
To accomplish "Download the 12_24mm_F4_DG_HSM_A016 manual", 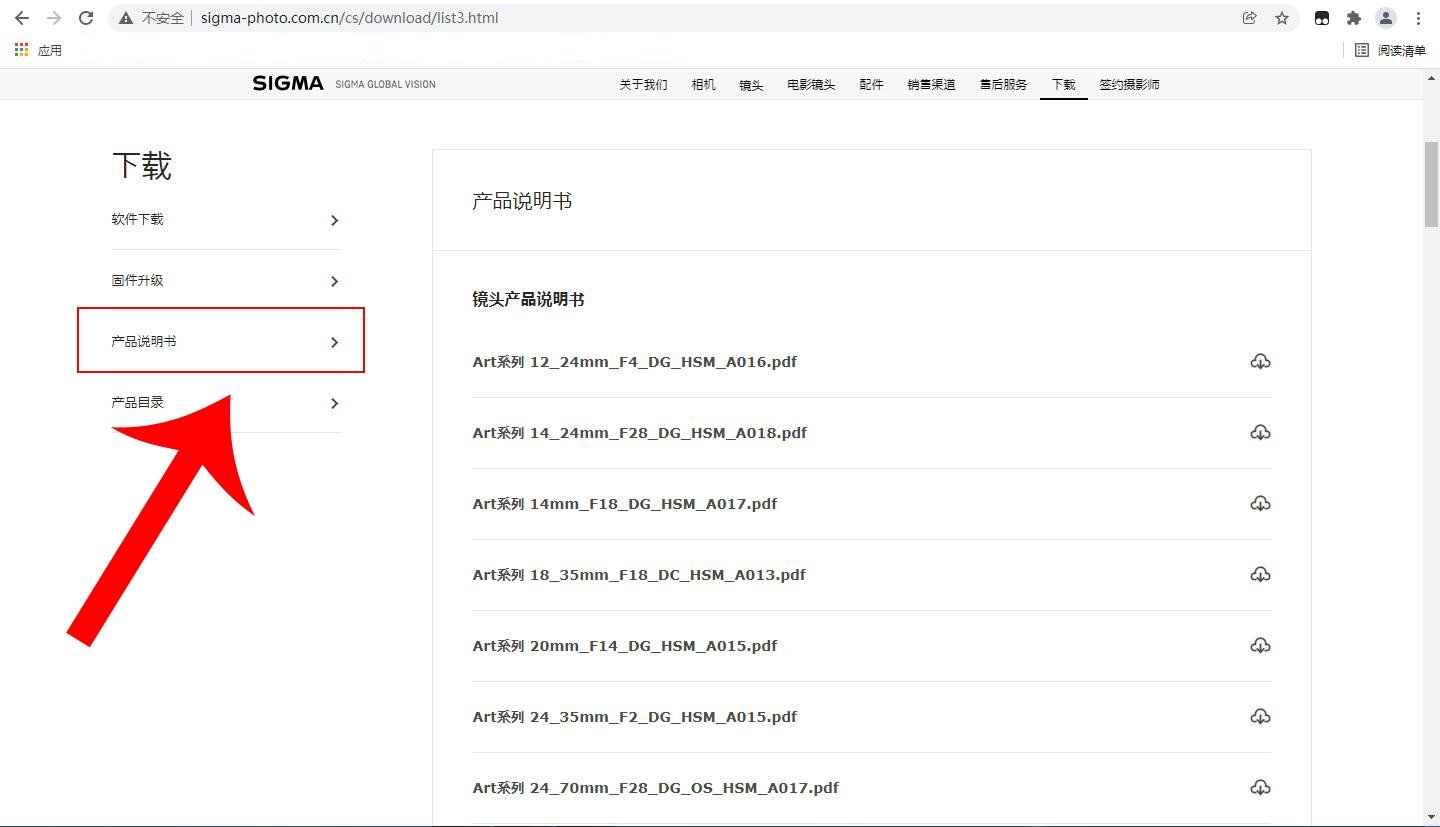I will [1260, 361].
